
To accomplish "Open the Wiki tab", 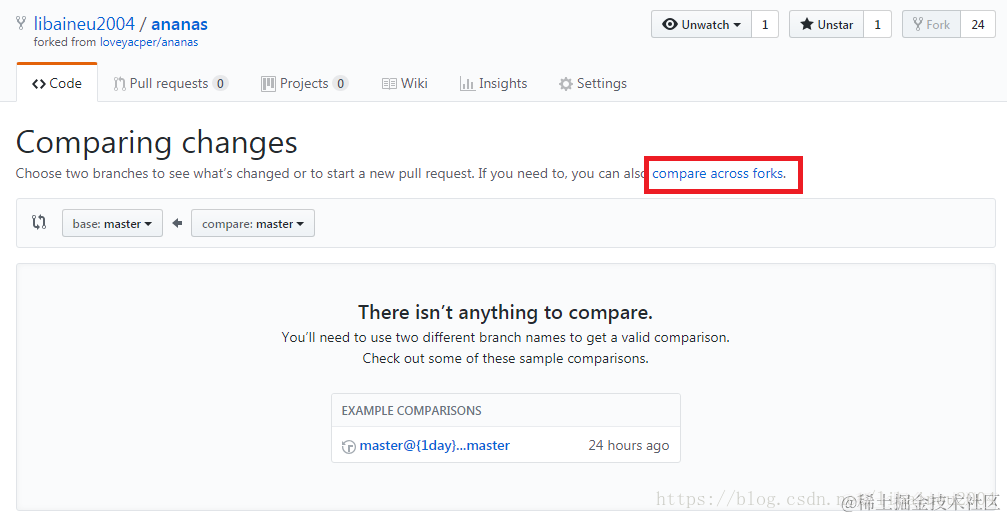I will 405,84.
